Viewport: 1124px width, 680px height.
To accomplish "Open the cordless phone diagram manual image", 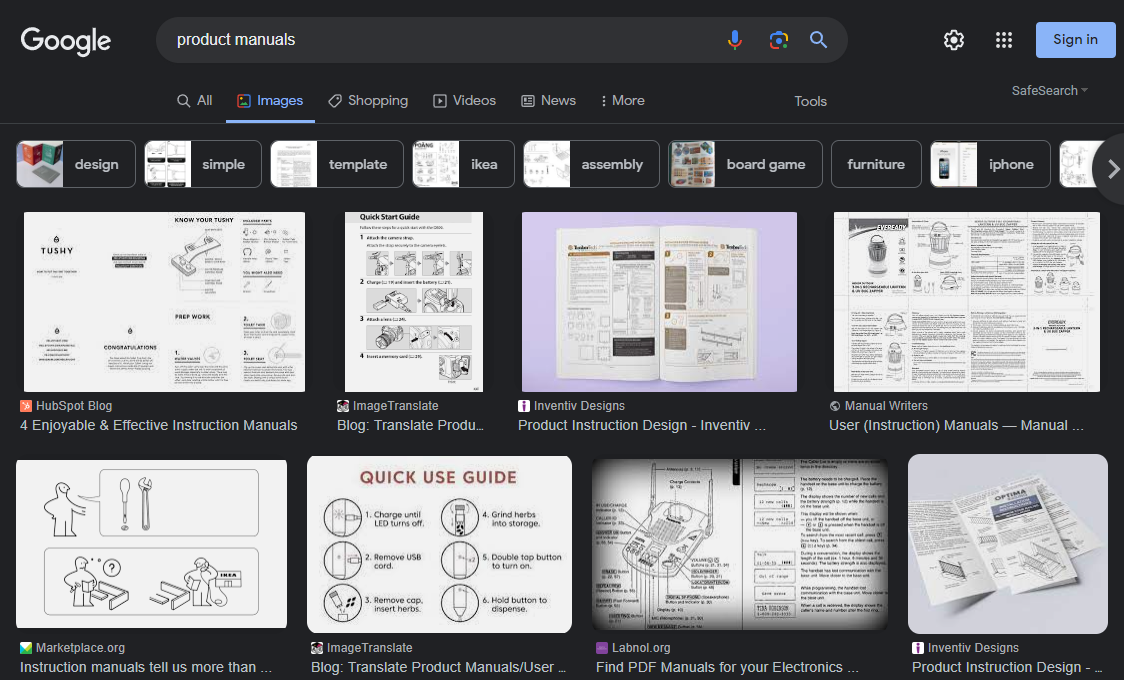I will click(x=740, y=545).
